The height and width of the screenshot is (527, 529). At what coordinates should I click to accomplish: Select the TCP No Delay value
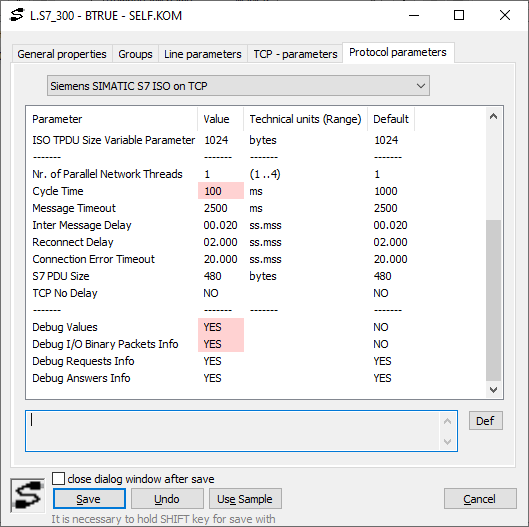pos(211,293)
